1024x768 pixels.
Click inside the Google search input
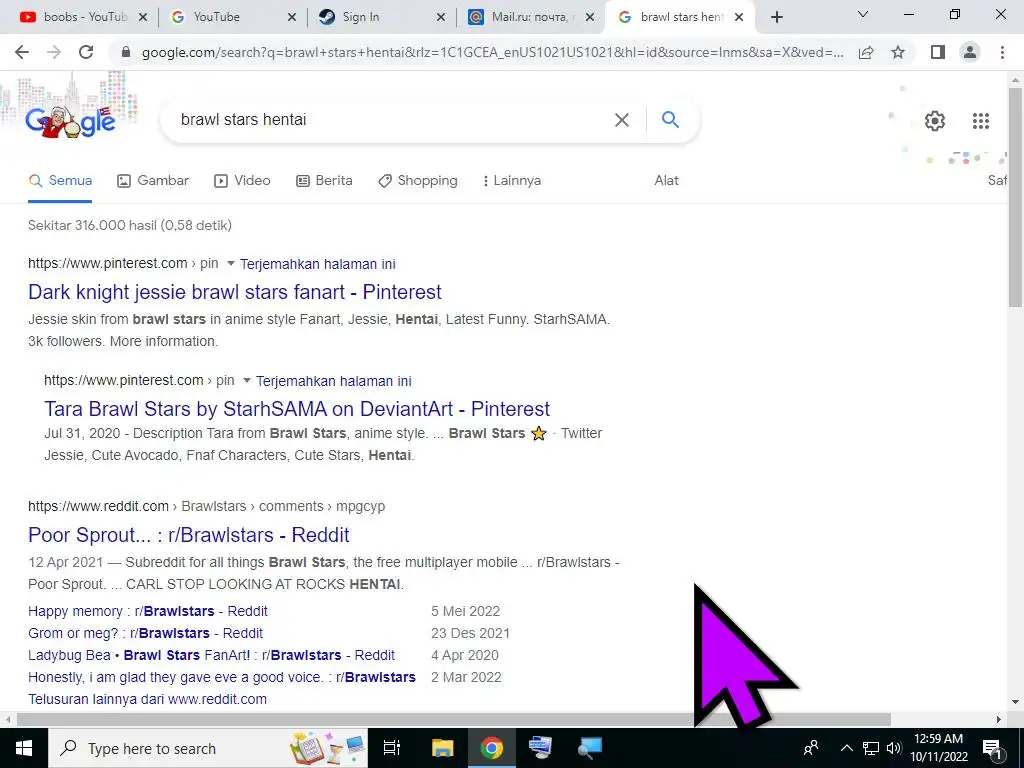point(392,120)
